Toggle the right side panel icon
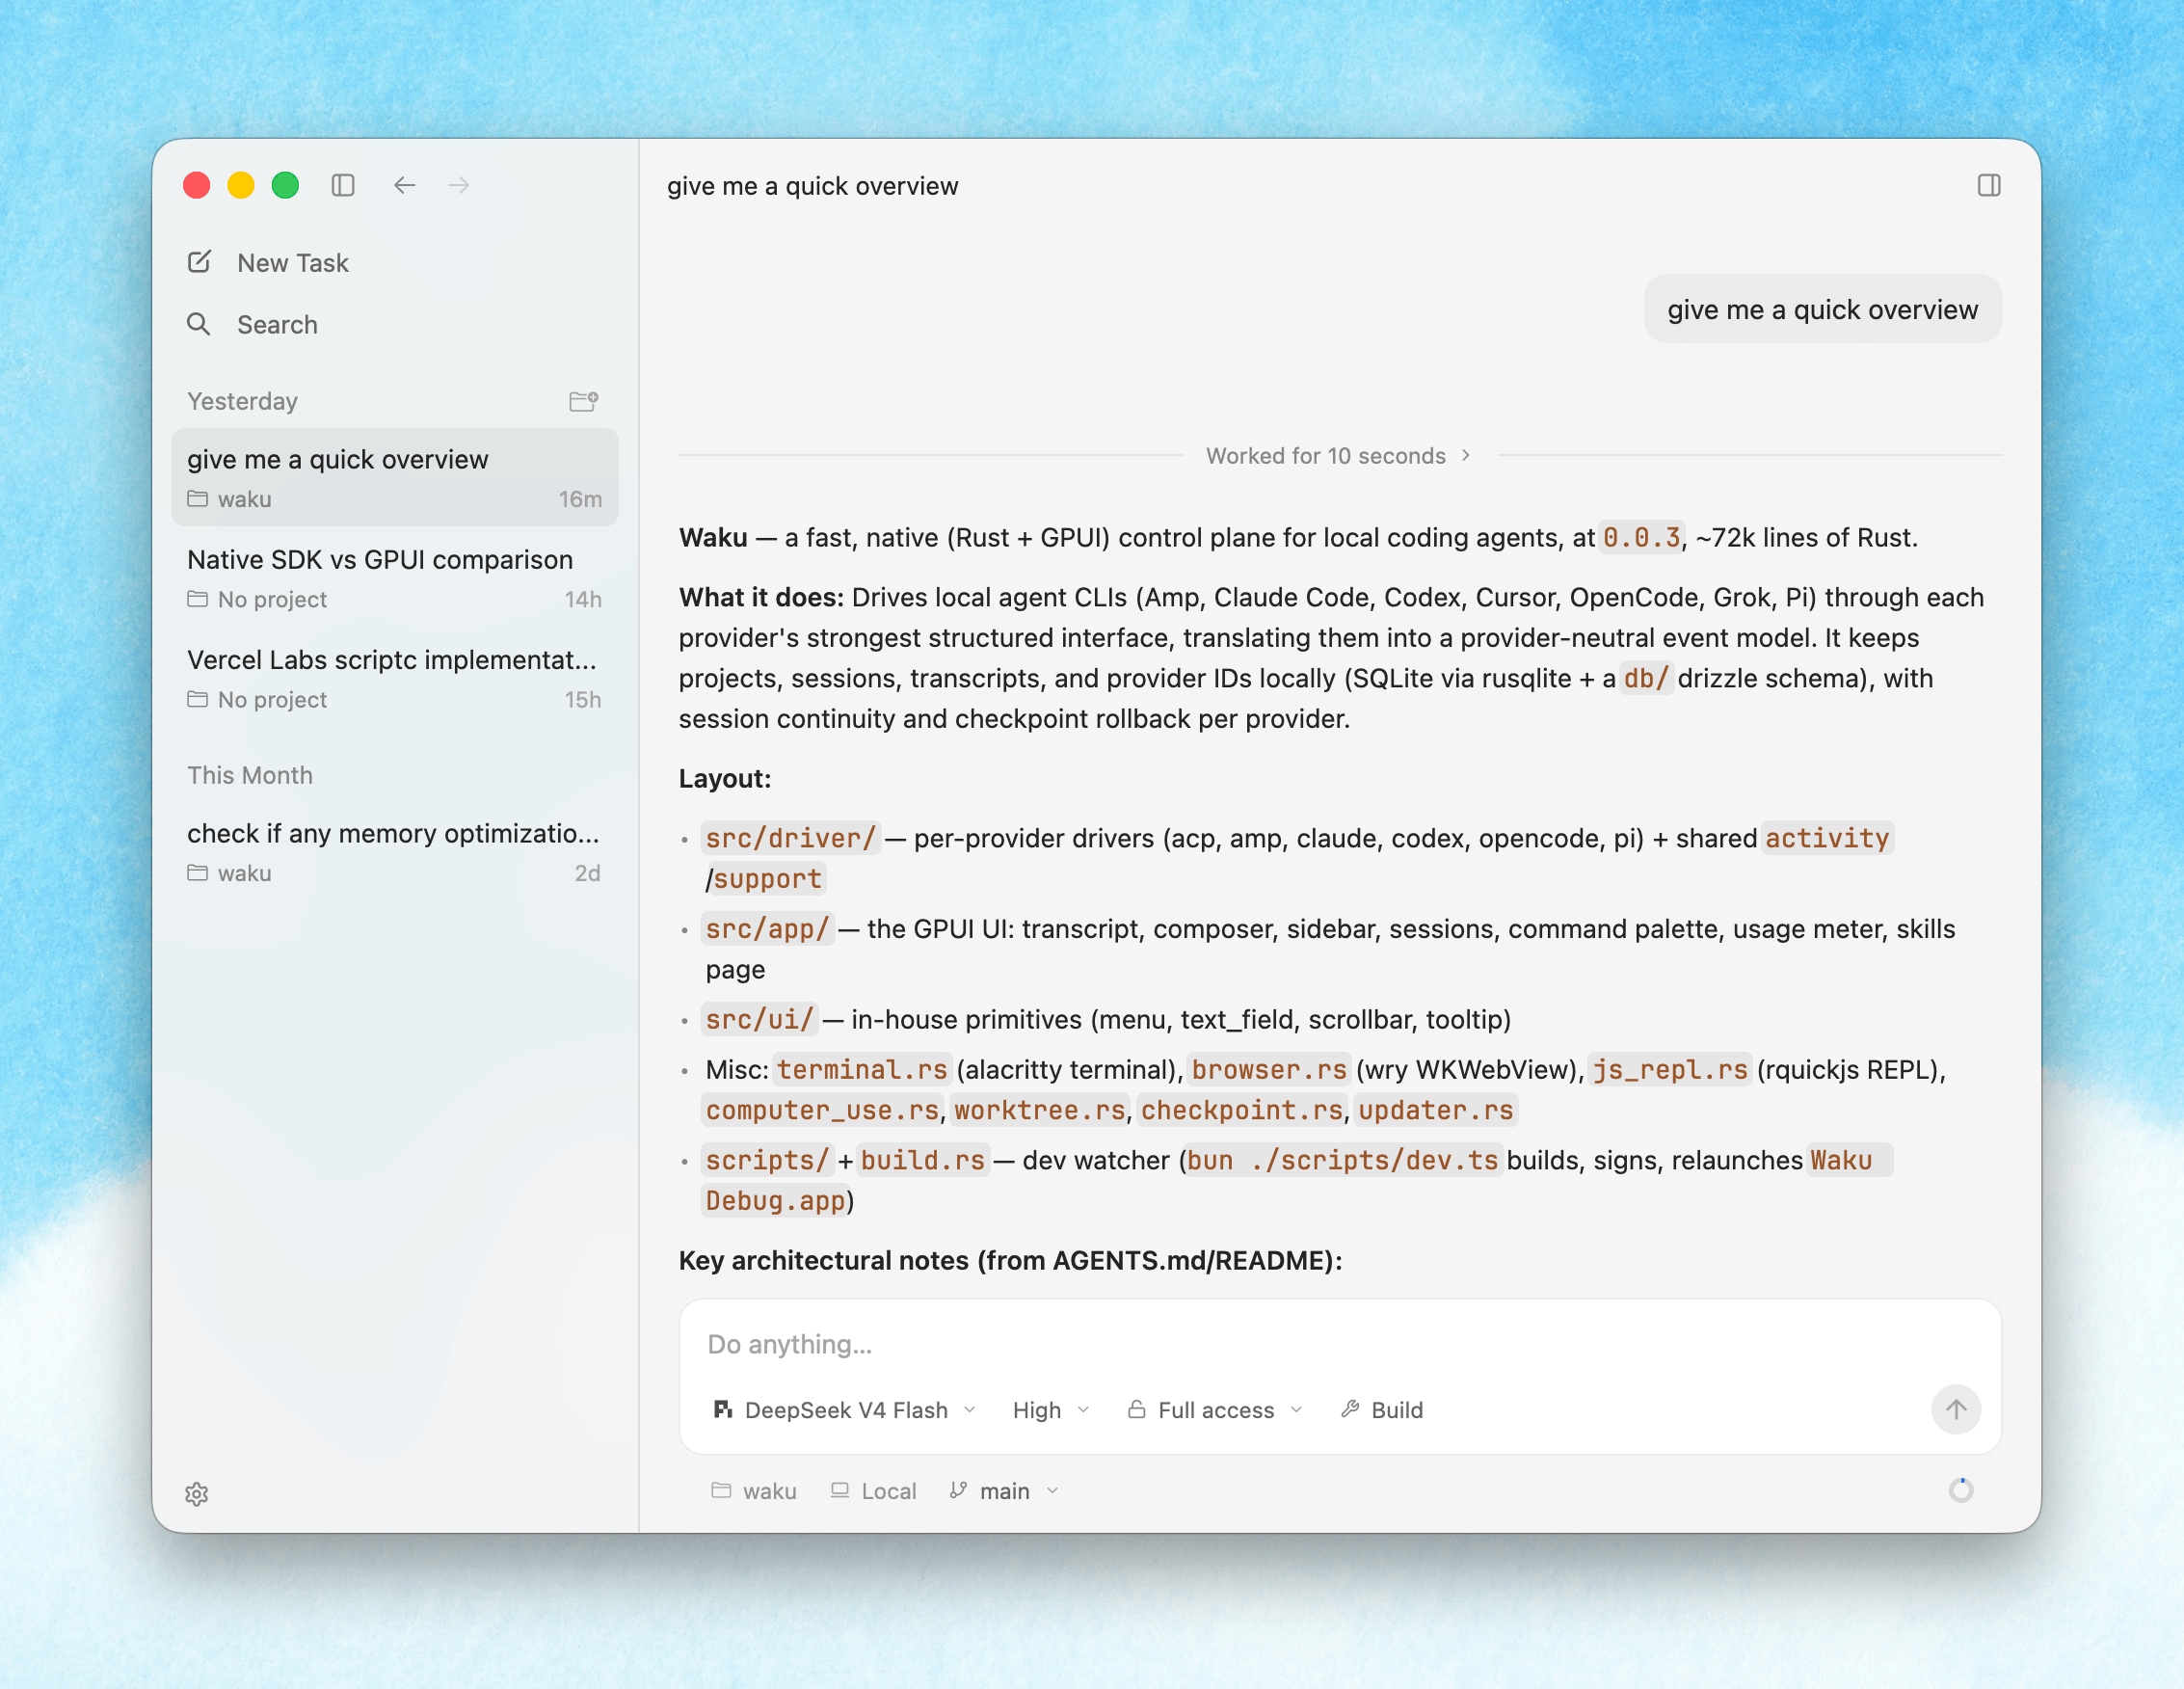Screen dimensions: 2184x1689 (x=1988, y=185)
